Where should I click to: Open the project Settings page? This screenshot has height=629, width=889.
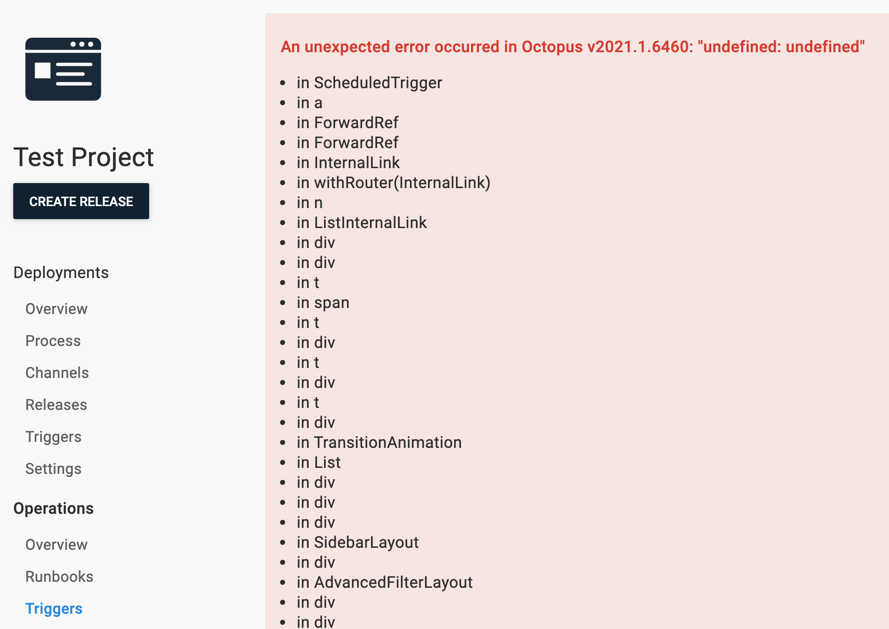click(x=53, y=468)
